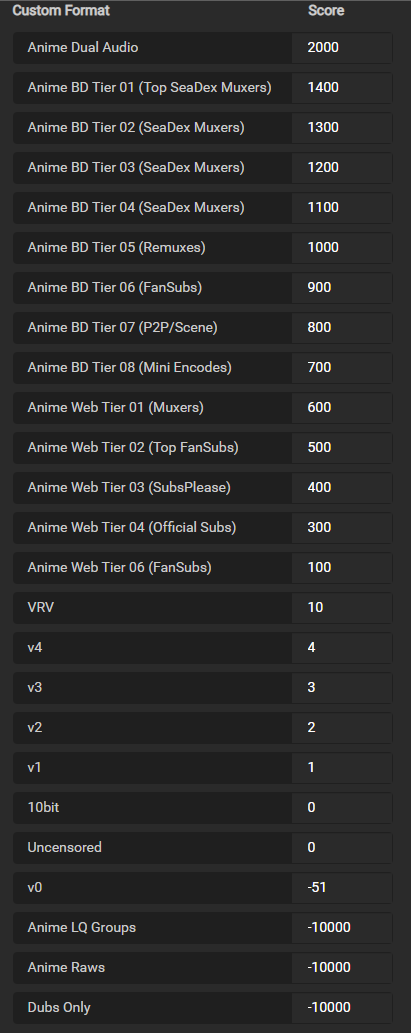Edit score 1300 for BD Tier 02

point(341,128)
